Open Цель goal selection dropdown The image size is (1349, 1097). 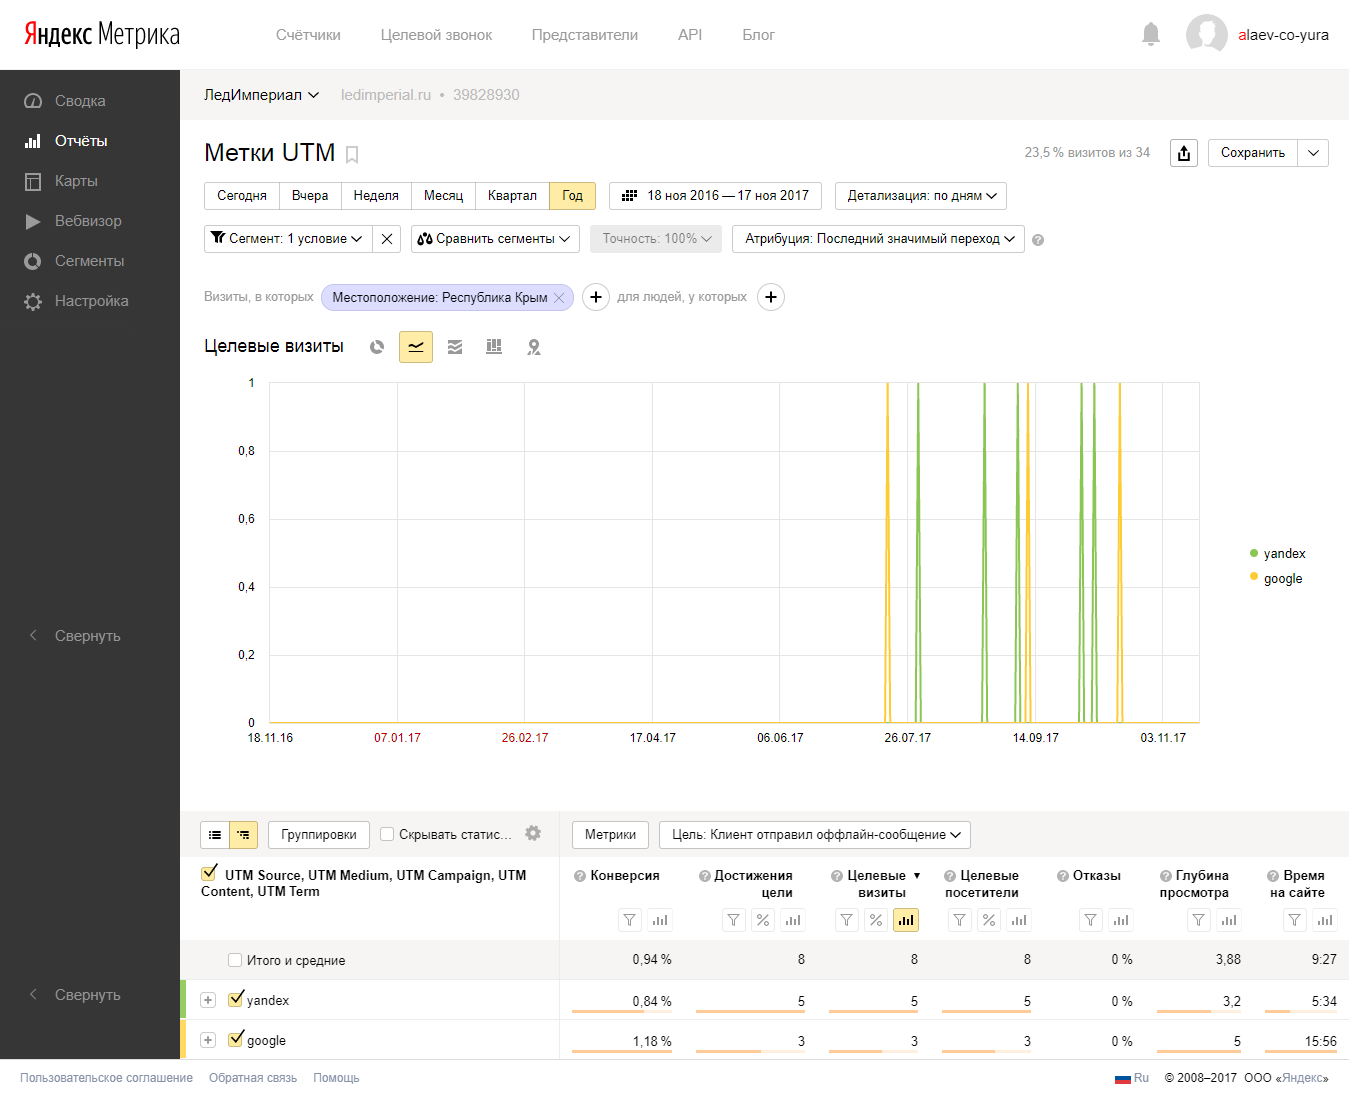click(815, 835)
